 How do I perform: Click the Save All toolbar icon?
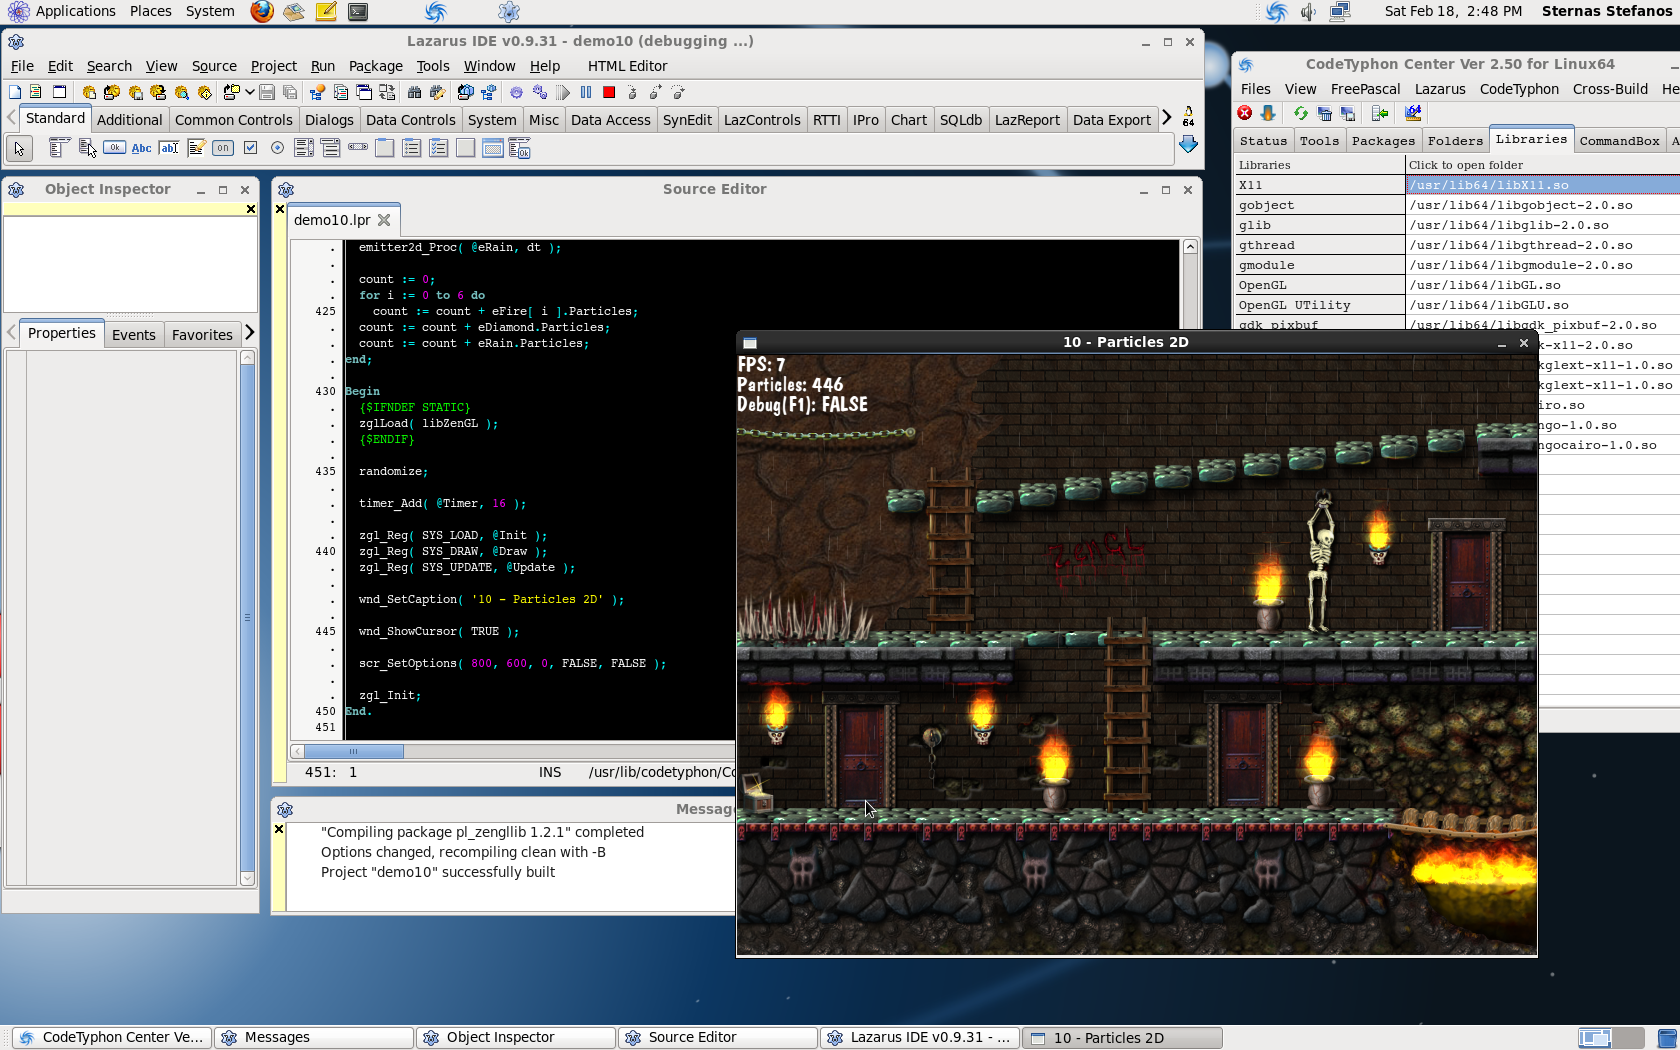(x=290, y=92)
